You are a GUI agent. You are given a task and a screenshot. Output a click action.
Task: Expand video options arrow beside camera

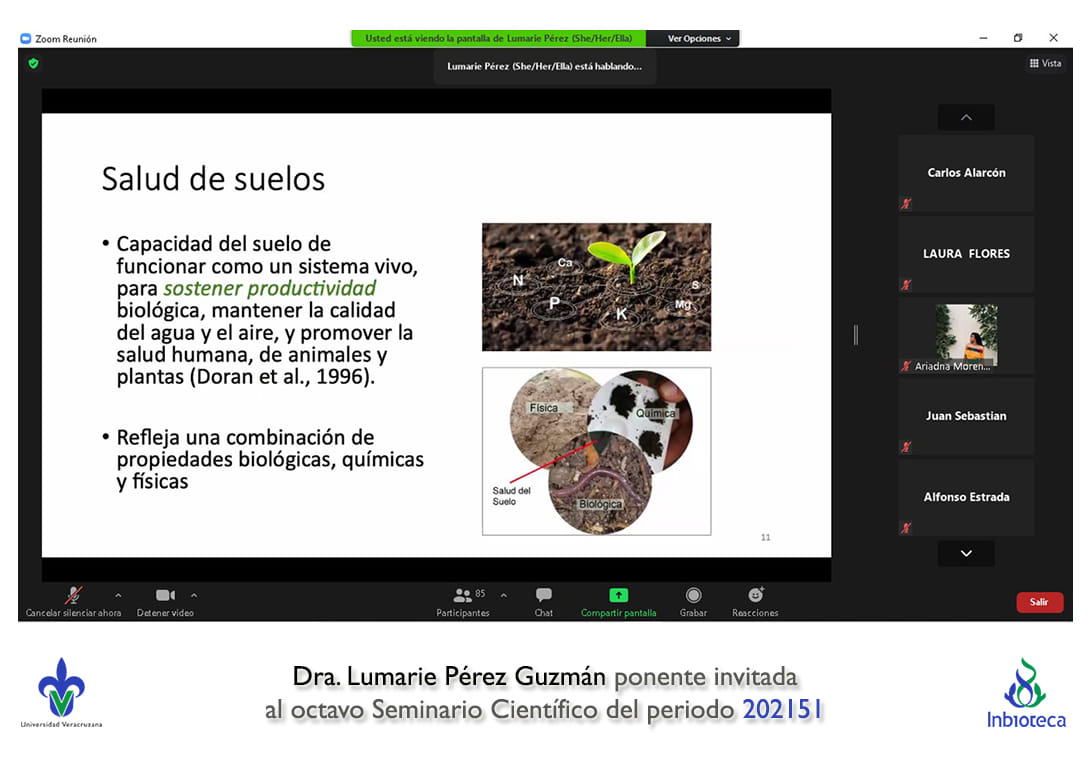click(x=194, y=595)
